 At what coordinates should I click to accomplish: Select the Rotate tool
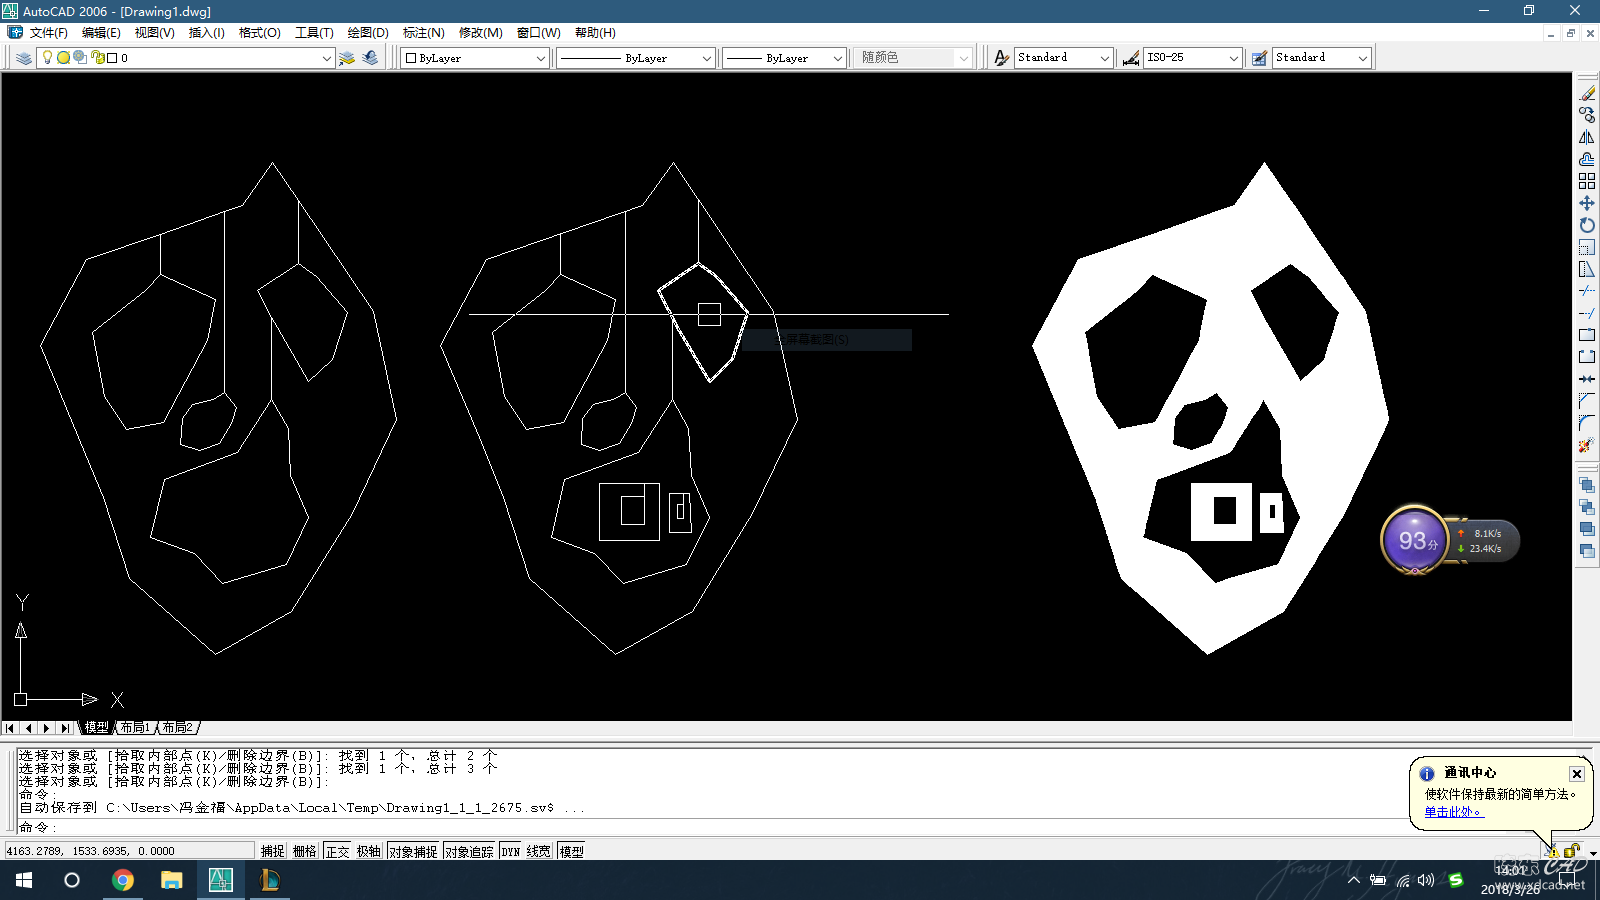coord(1587,225)
